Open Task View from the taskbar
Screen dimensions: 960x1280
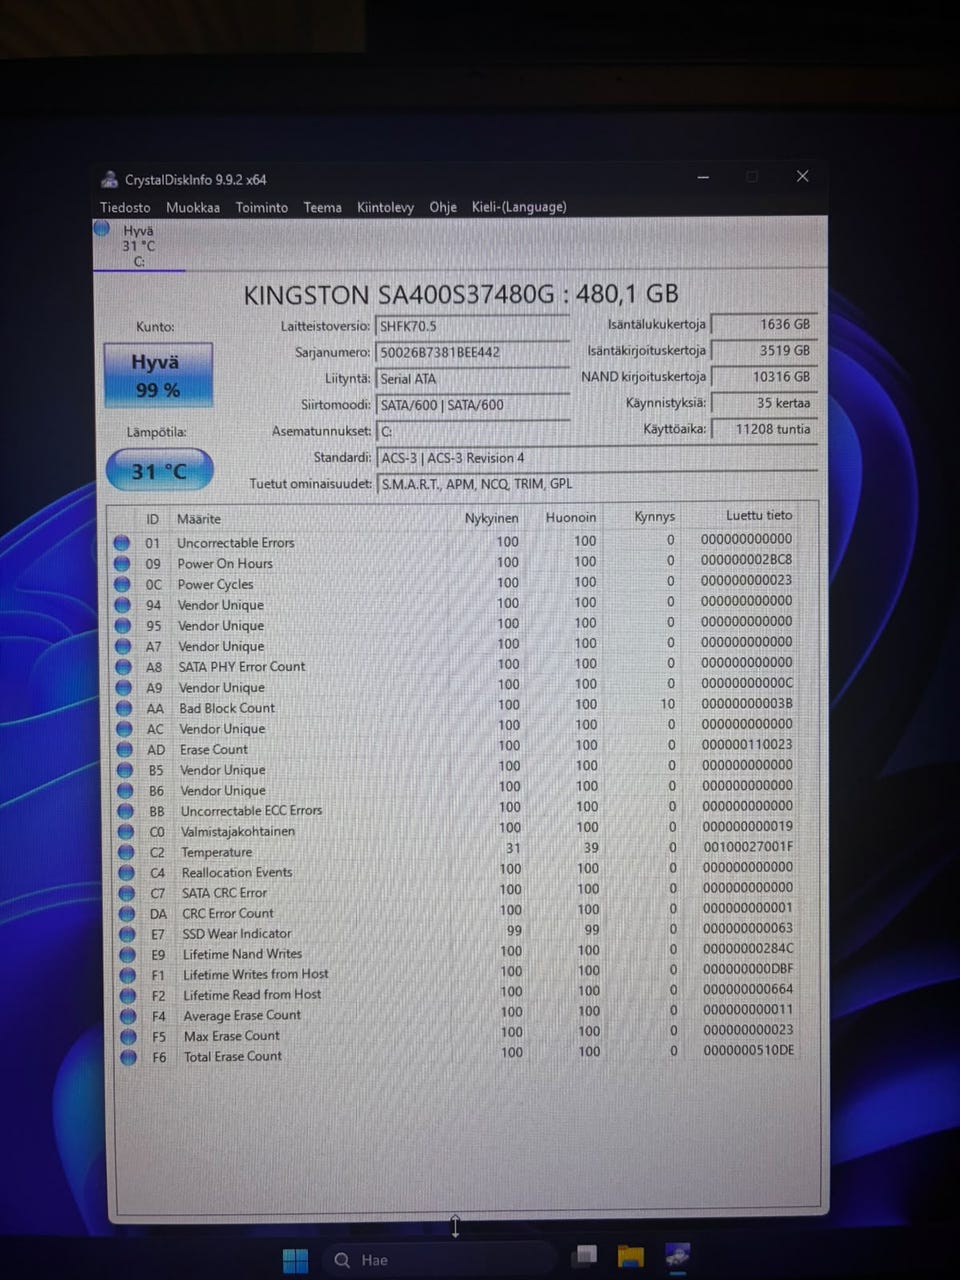(x=586, y=1256)
